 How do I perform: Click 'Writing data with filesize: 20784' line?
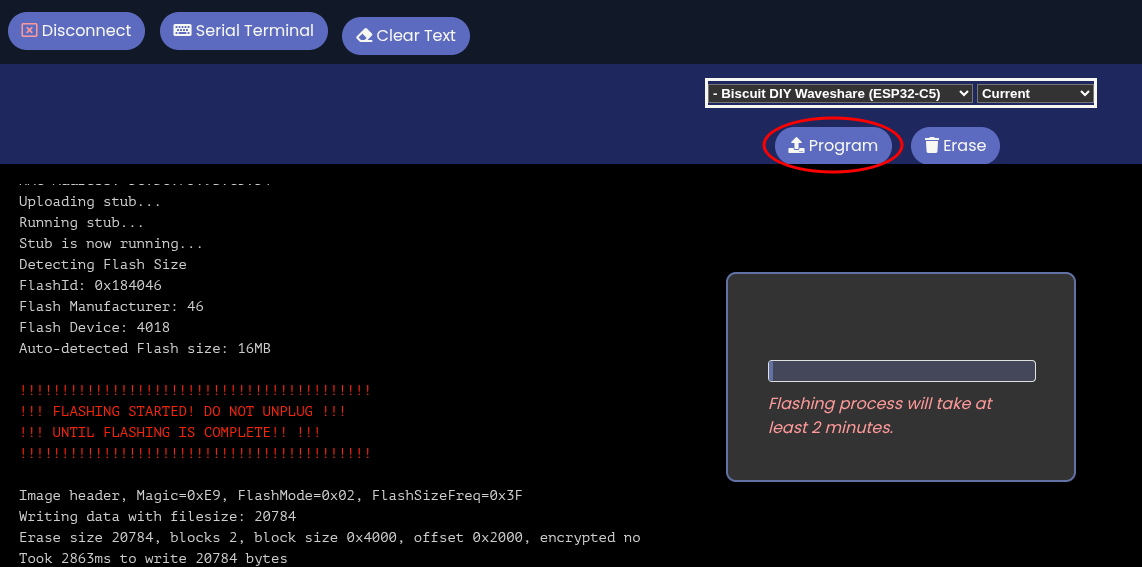[x=157, y=517]
